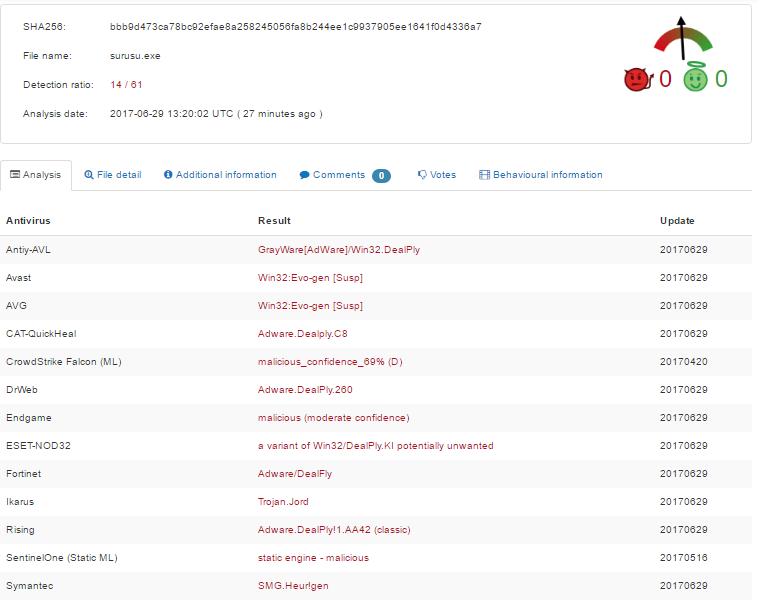
Task: Click the green harmless vote count 0
Action: coord(721,79)
